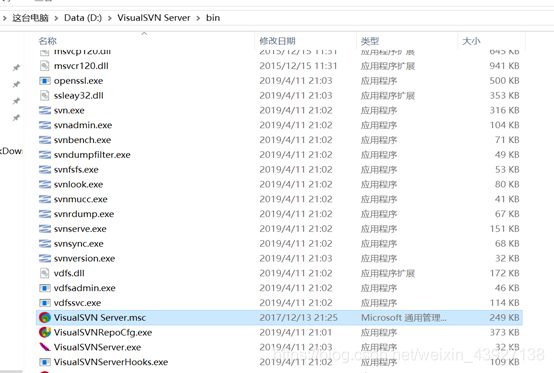Expand the chevron before 这台电脑 in address bar
This screenshot has width=554, height=373.
[x=4, y=18]
